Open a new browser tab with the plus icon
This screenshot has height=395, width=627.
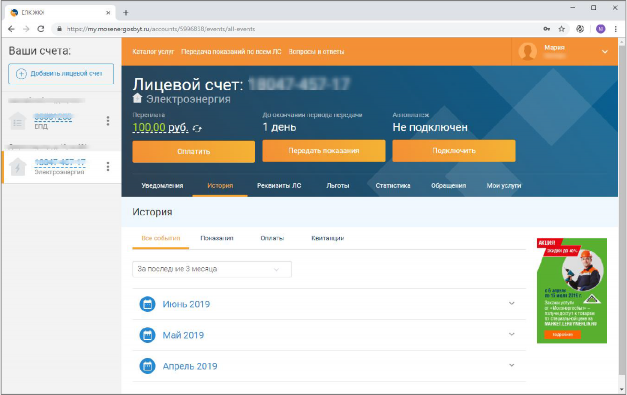tap(126, 13)
